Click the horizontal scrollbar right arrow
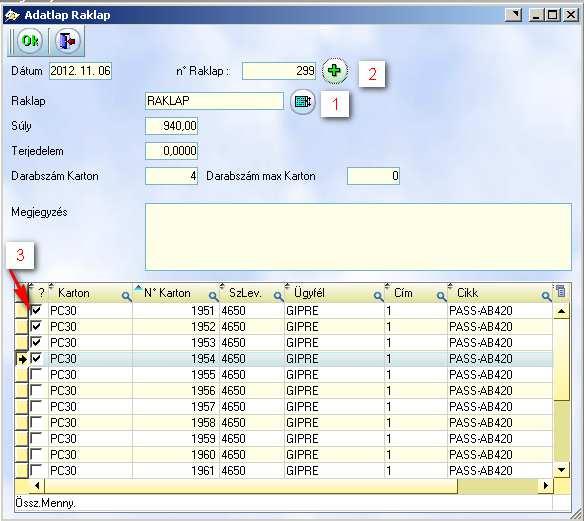The image size is (584, 521). tap(546, 485)
